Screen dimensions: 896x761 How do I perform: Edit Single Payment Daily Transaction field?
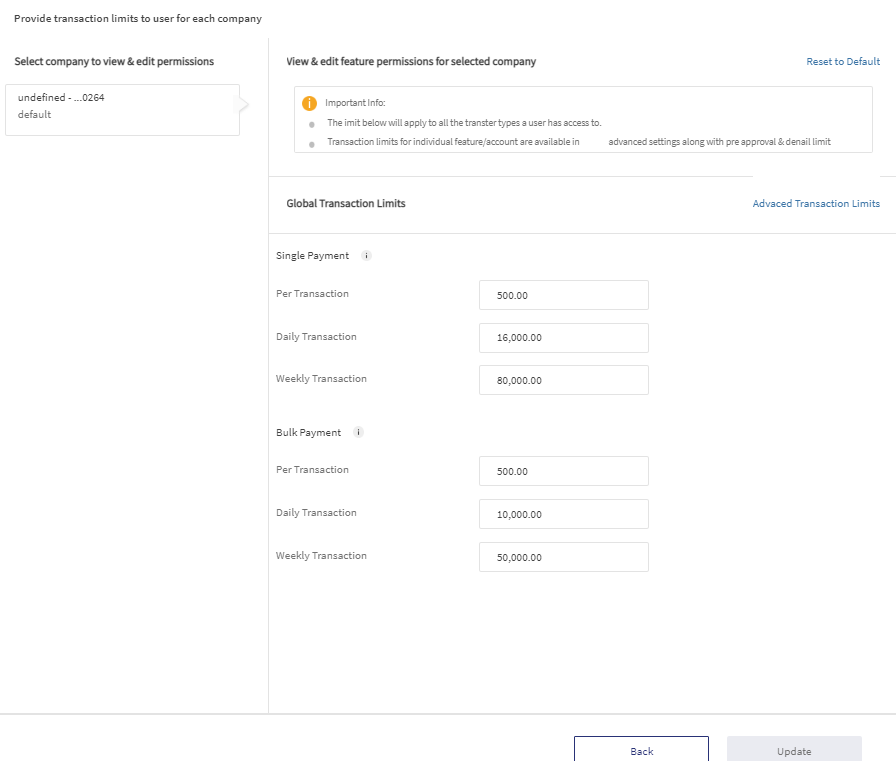[563, 338]
